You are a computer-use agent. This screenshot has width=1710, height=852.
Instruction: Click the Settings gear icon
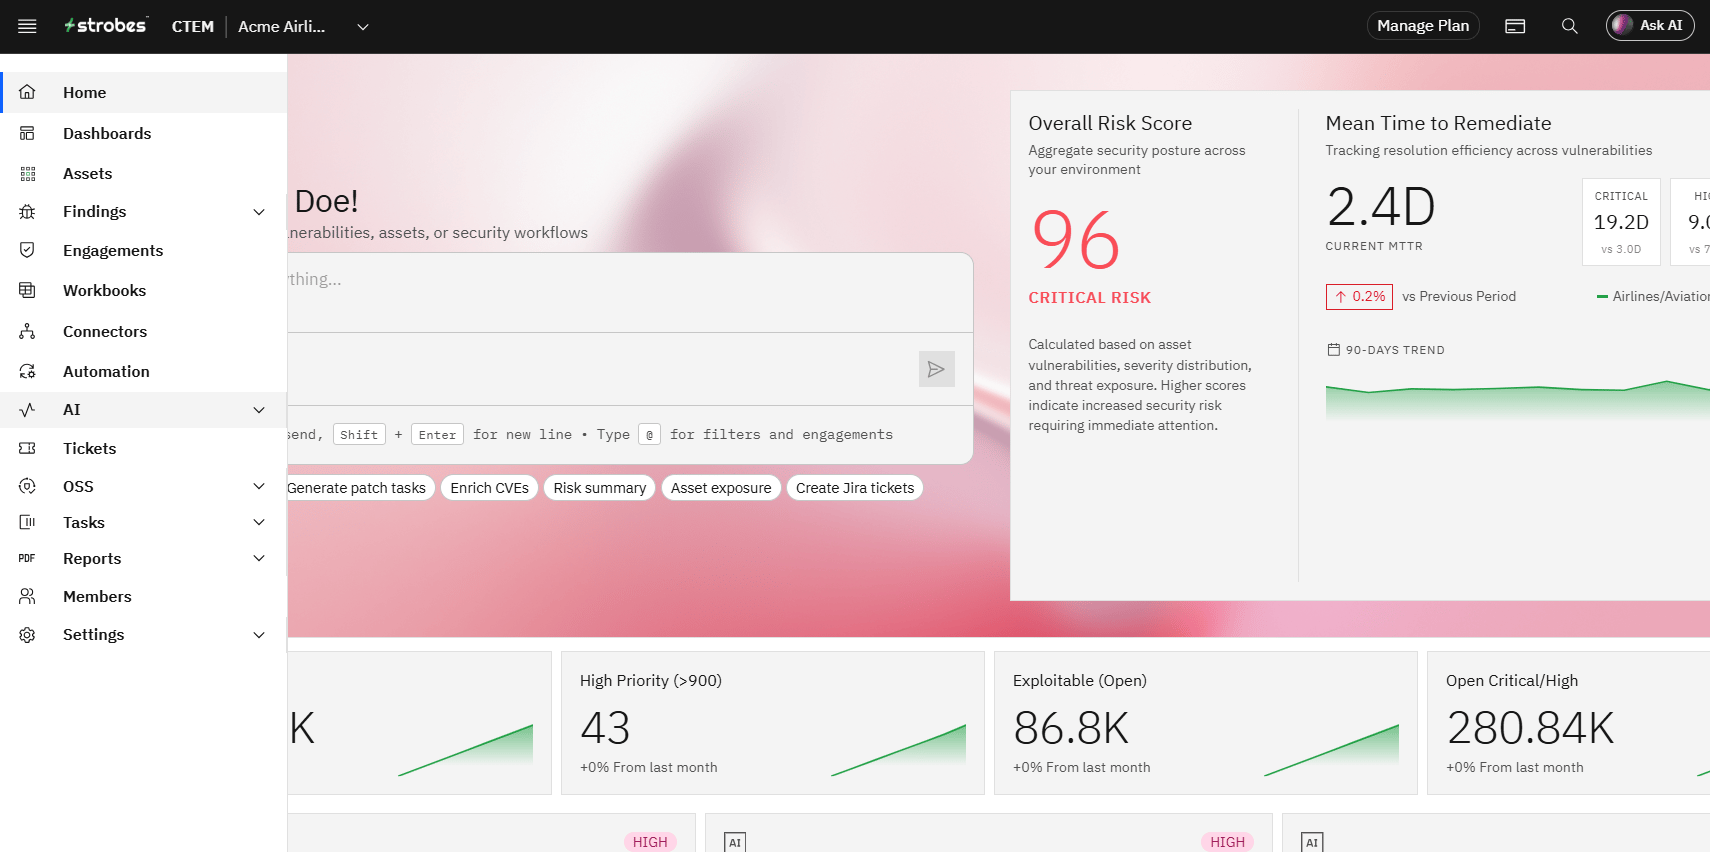[x=27, y=635]
